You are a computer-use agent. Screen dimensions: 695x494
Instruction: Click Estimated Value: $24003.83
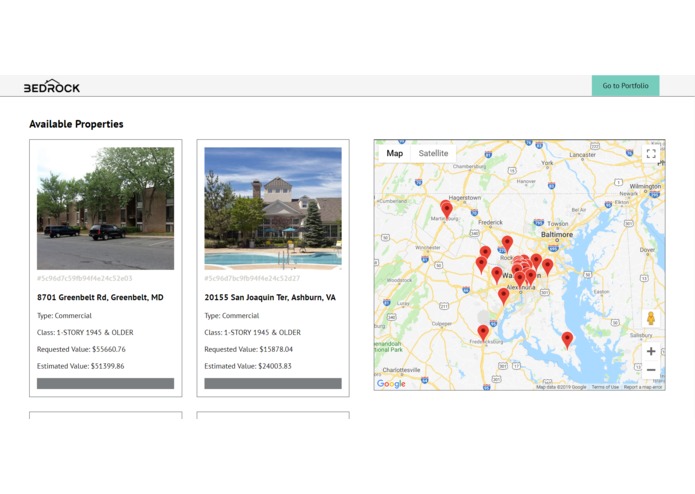coord(248,366)
